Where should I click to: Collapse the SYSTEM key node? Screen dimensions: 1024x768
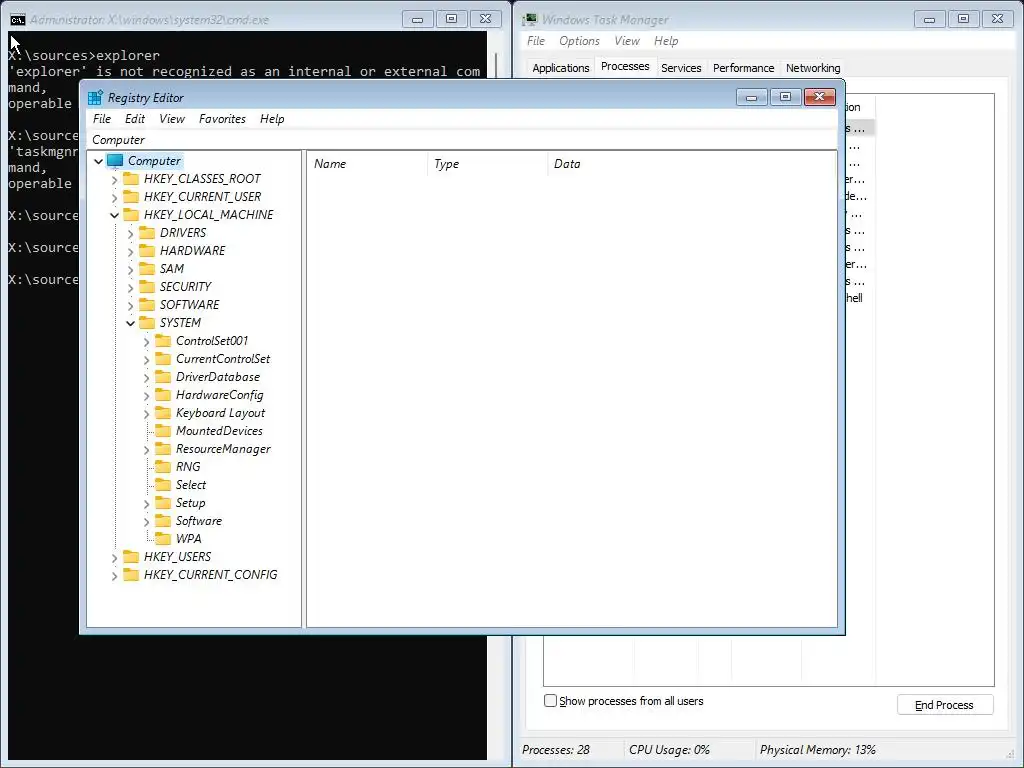131,323
